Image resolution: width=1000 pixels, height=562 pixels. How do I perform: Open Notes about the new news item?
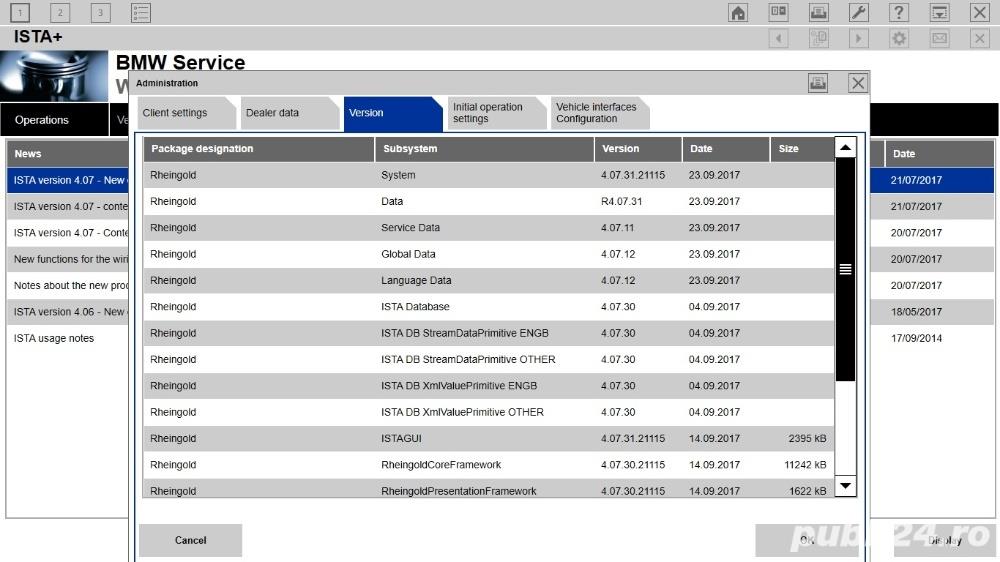click(x=69, y=285)
